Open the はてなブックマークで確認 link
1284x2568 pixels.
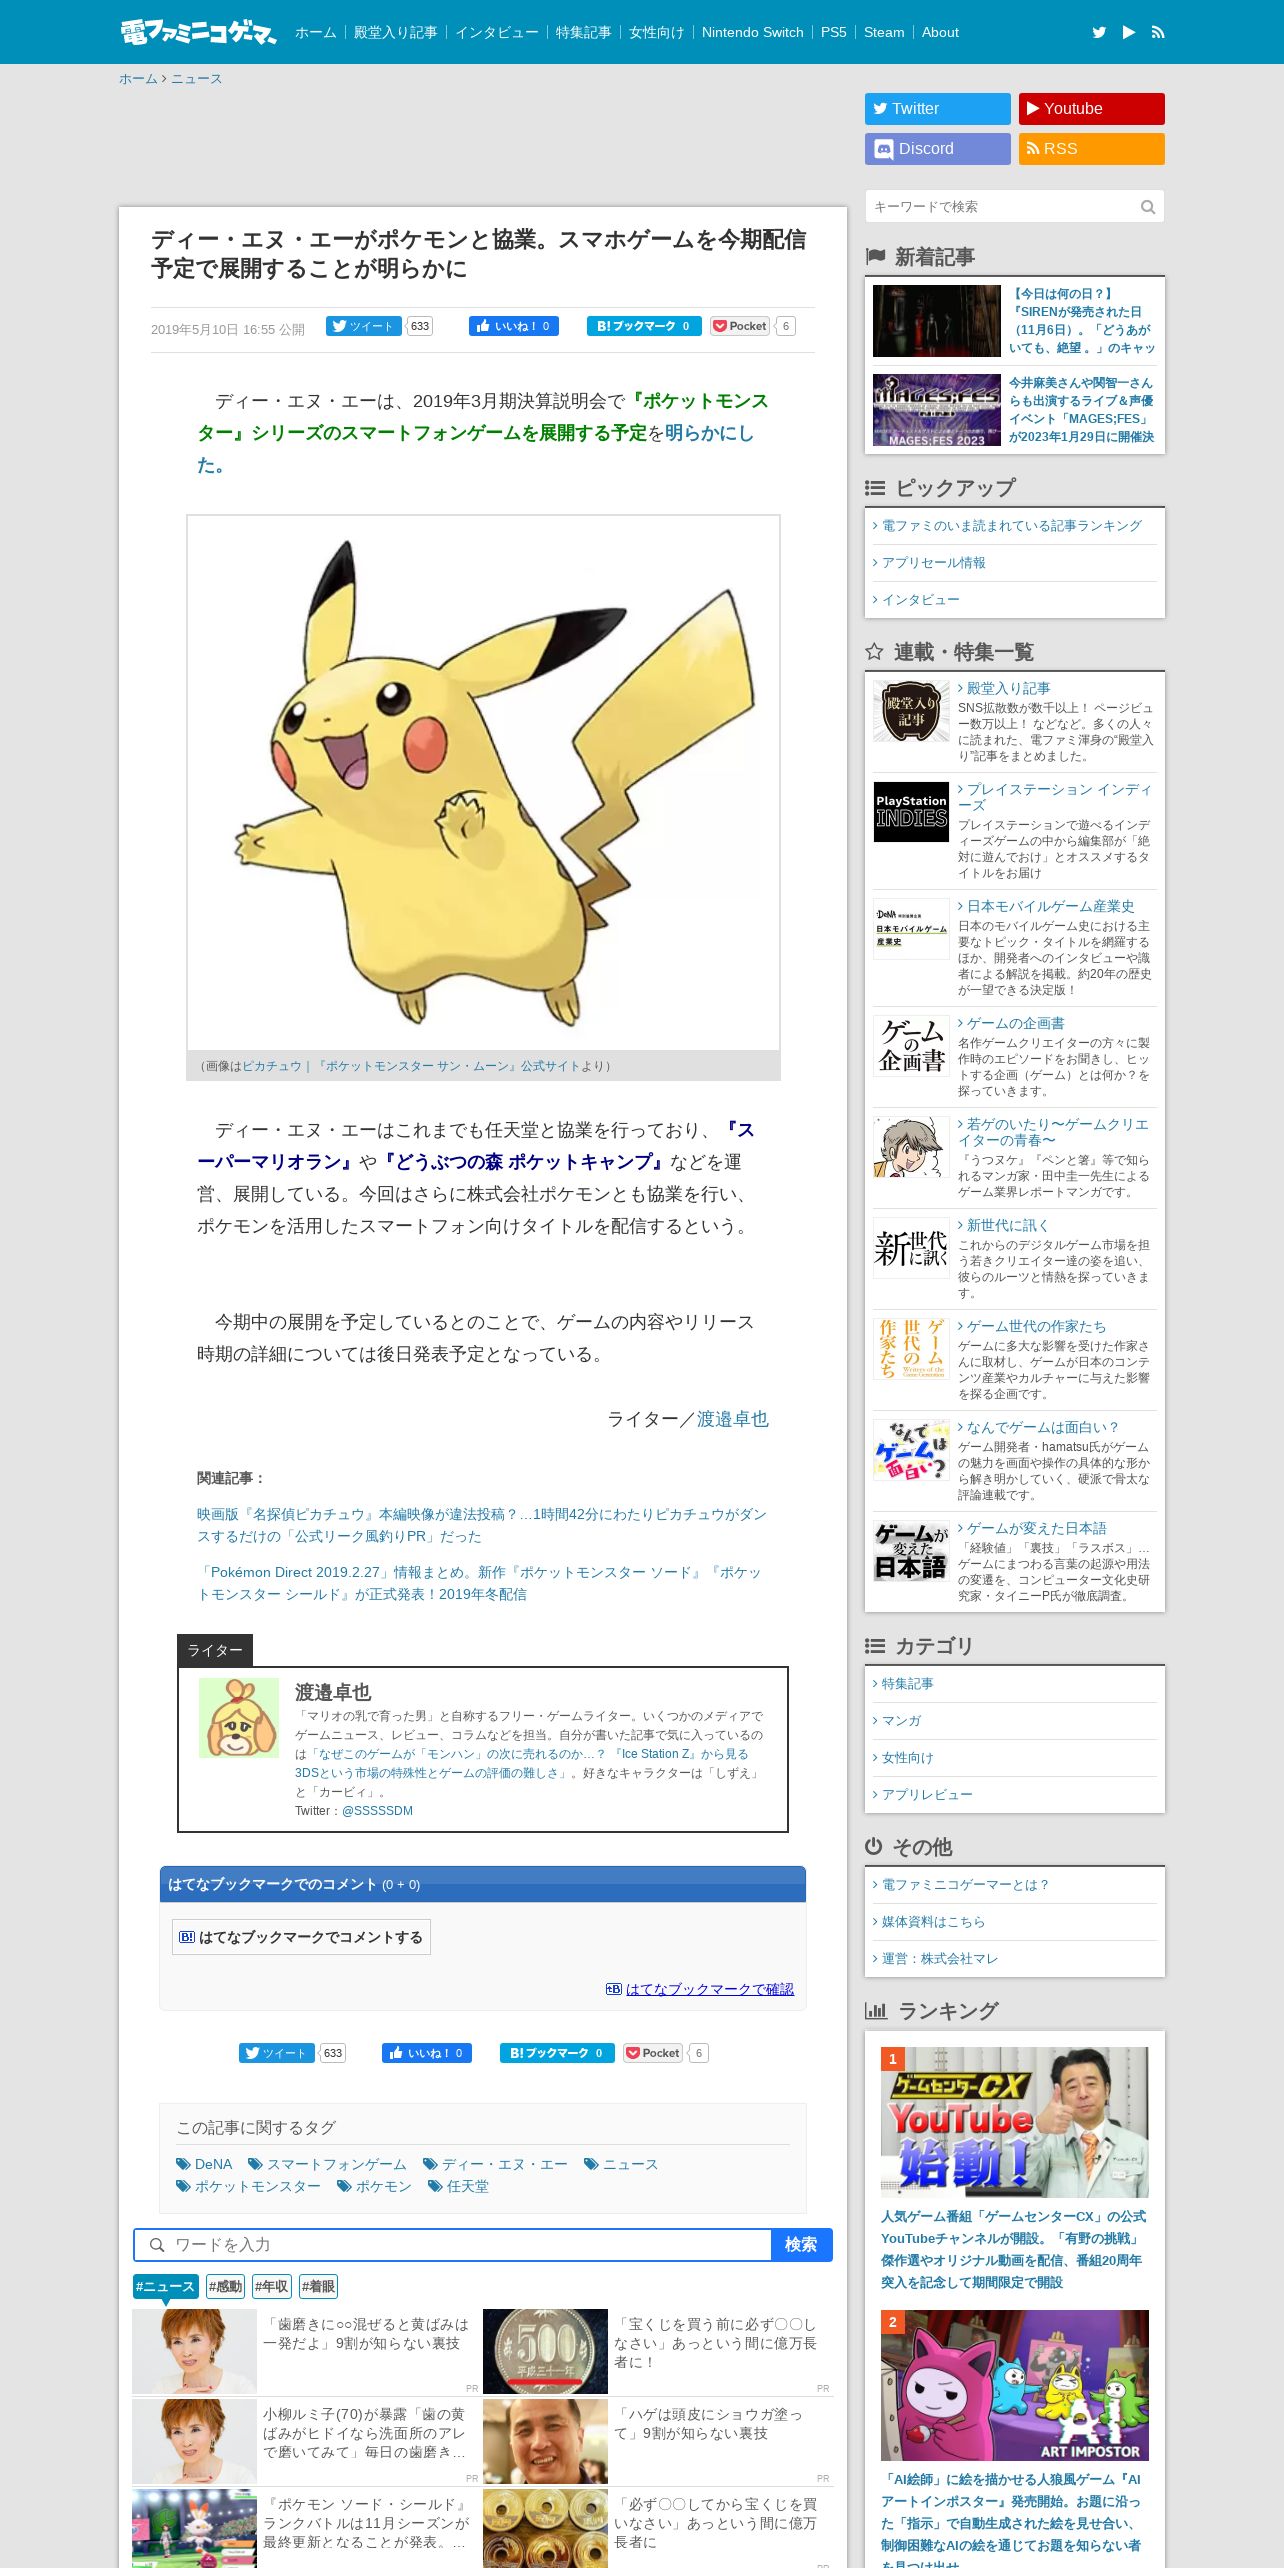pyautogui.click(x=709, y=1989)
